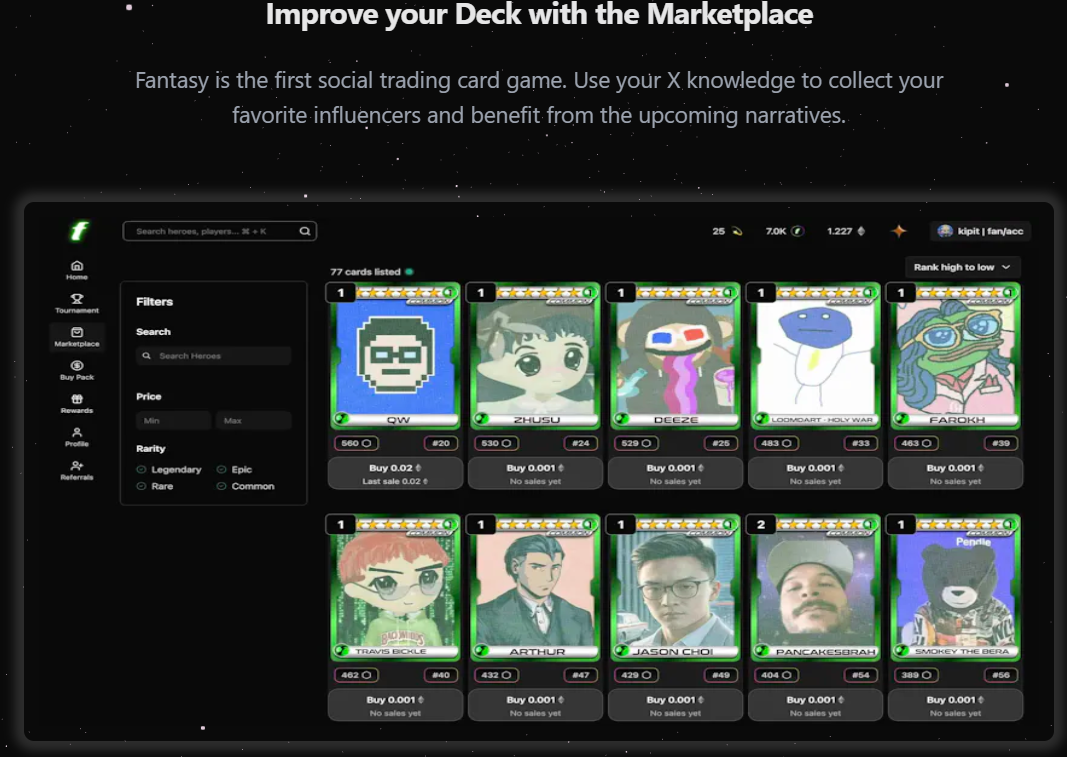
Task: Go to Tournament trophy icon
Action: point(77,299)
